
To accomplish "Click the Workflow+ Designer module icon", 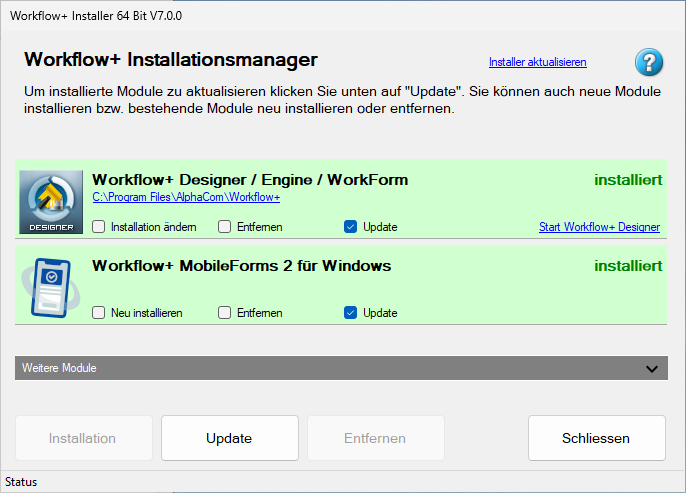I will 51,202.
